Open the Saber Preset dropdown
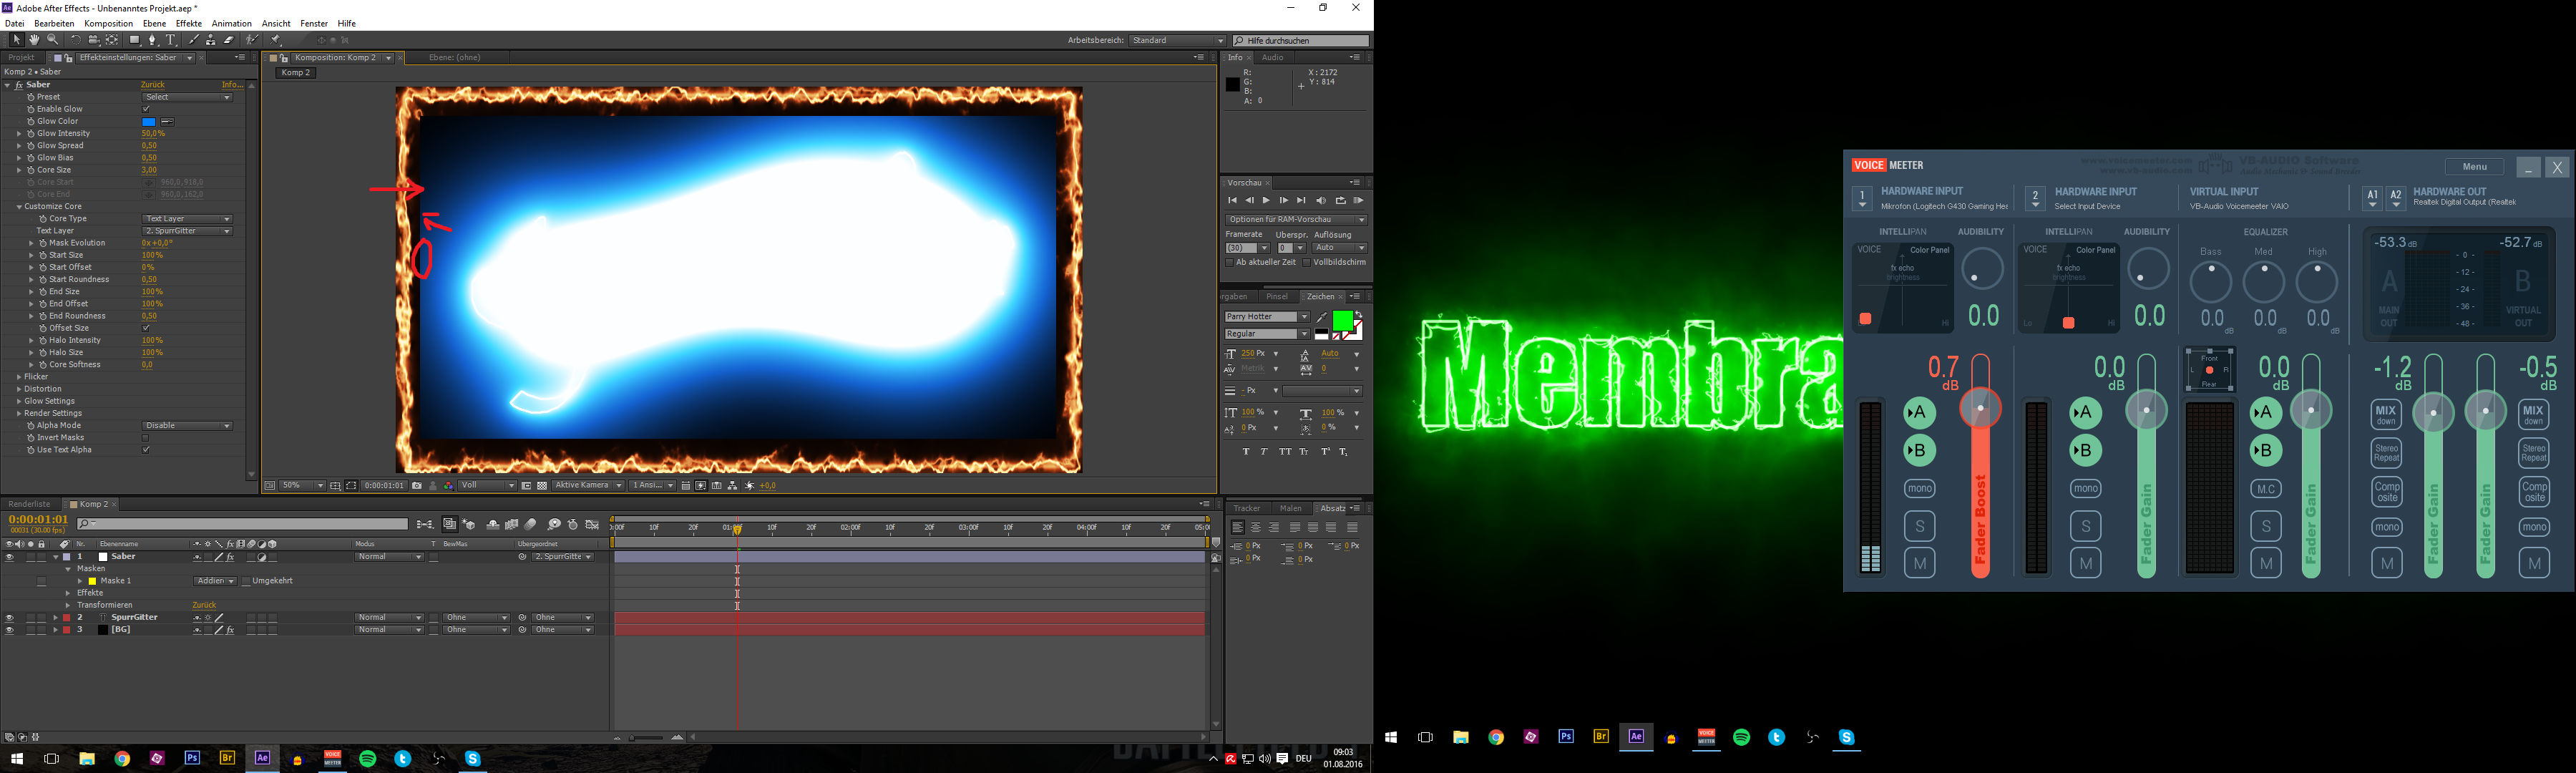Viewport: 2576px width, 773px height. coord(187,97)
